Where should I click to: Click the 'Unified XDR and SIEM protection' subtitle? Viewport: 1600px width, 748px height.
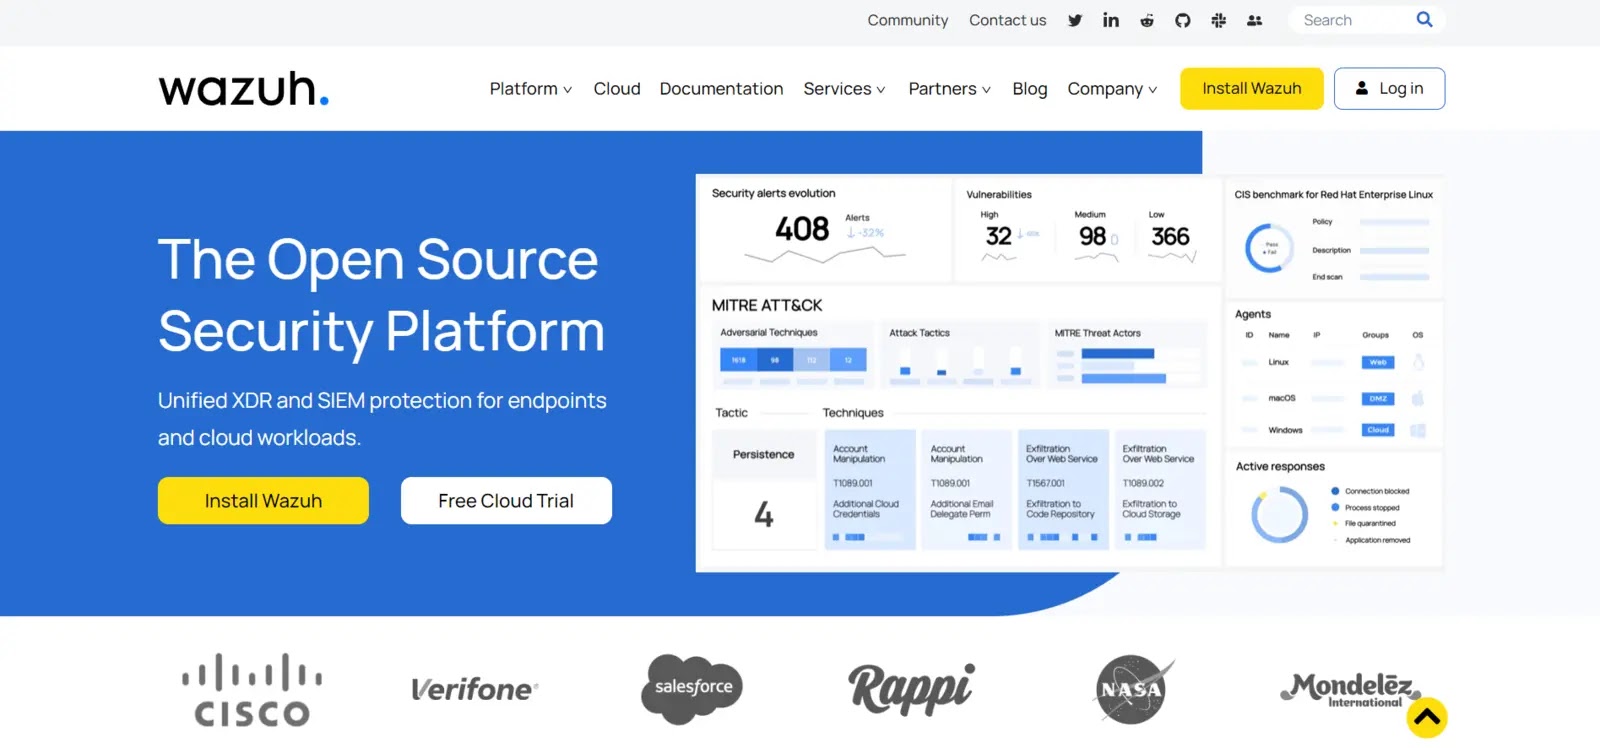pos(382,419)
